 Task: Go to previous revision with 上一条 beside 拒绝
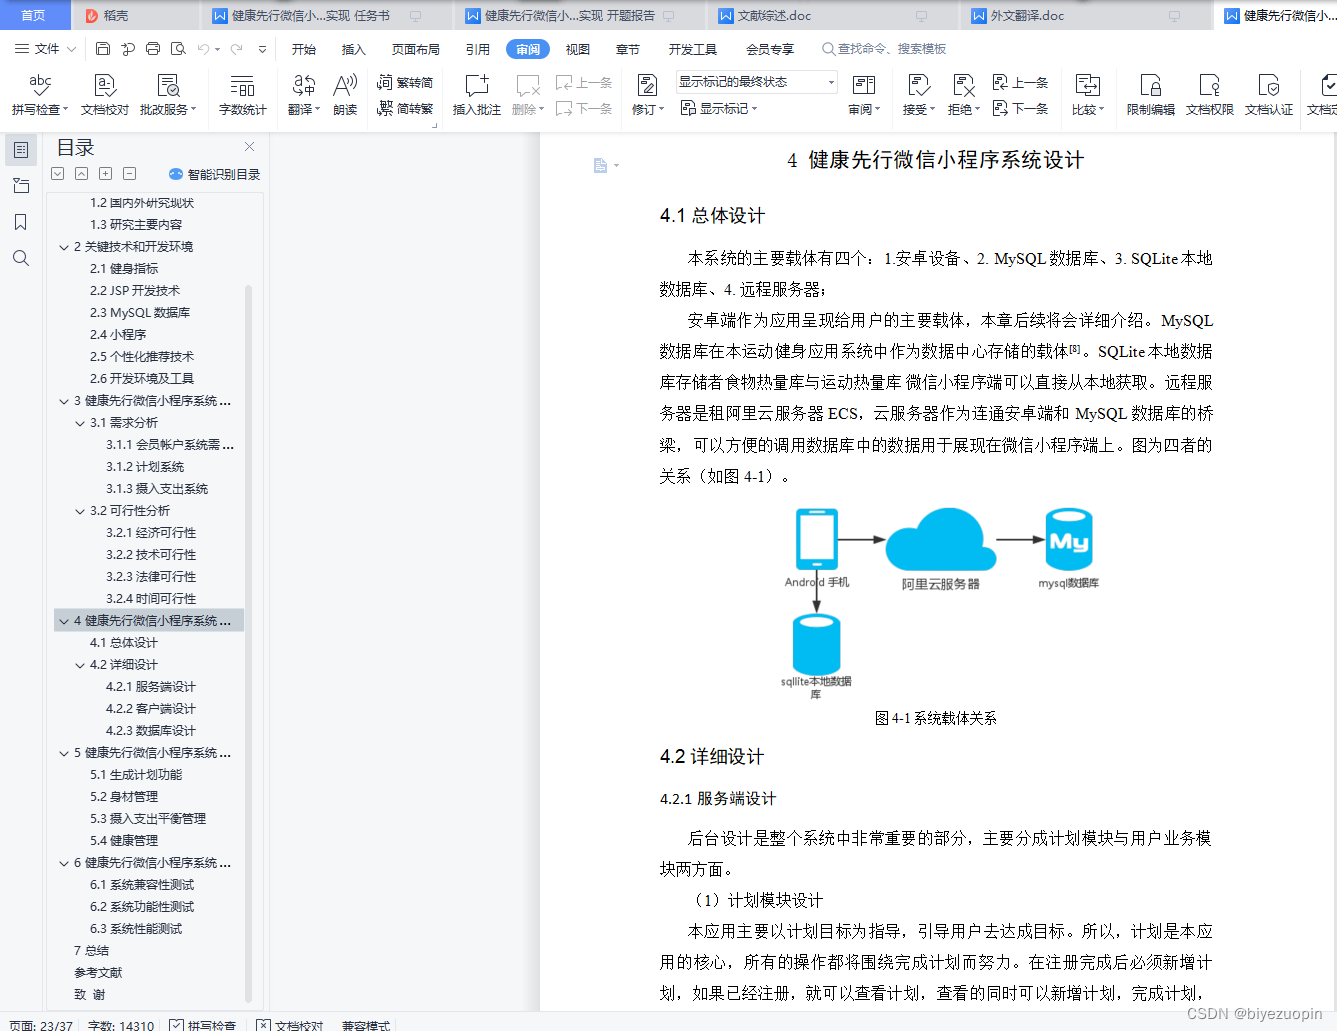[x=1020, y=82]
